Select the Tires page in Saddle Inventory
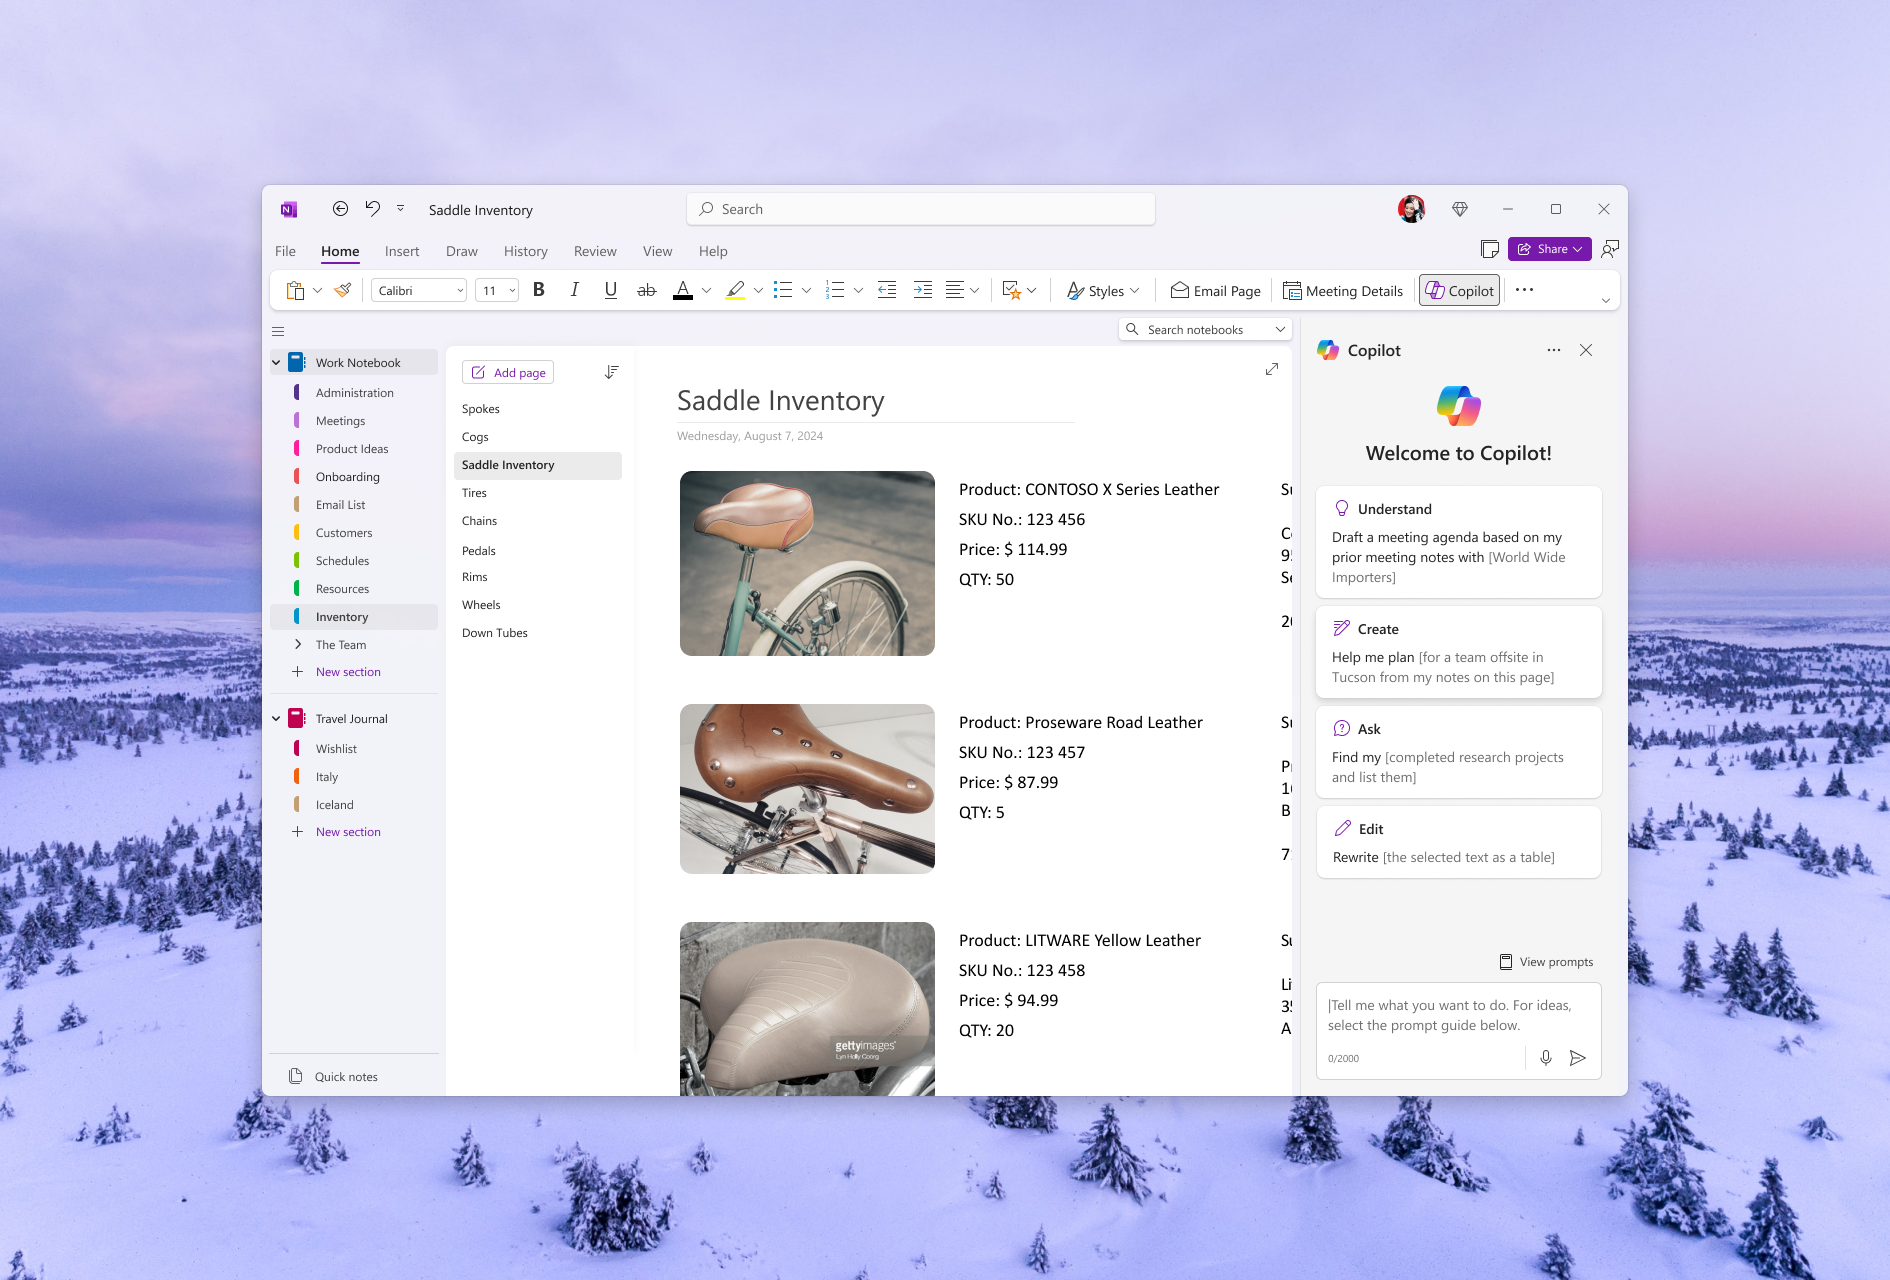 tap(474, 492)
